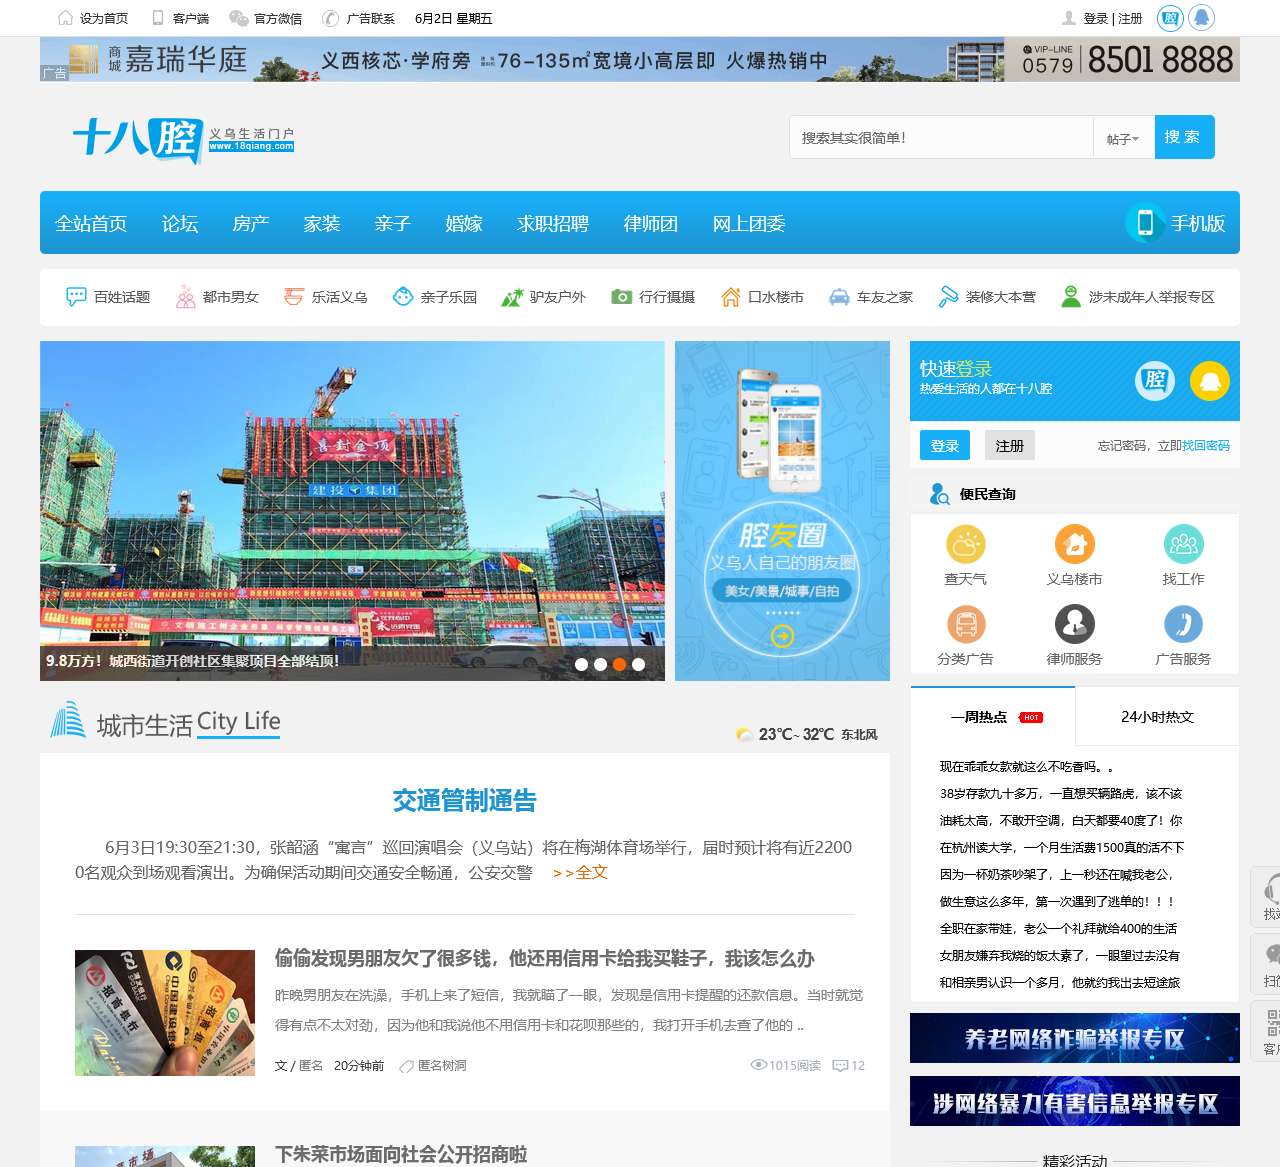
Task: Open 口水楼市 real estate section
Action: click(762, 297)
